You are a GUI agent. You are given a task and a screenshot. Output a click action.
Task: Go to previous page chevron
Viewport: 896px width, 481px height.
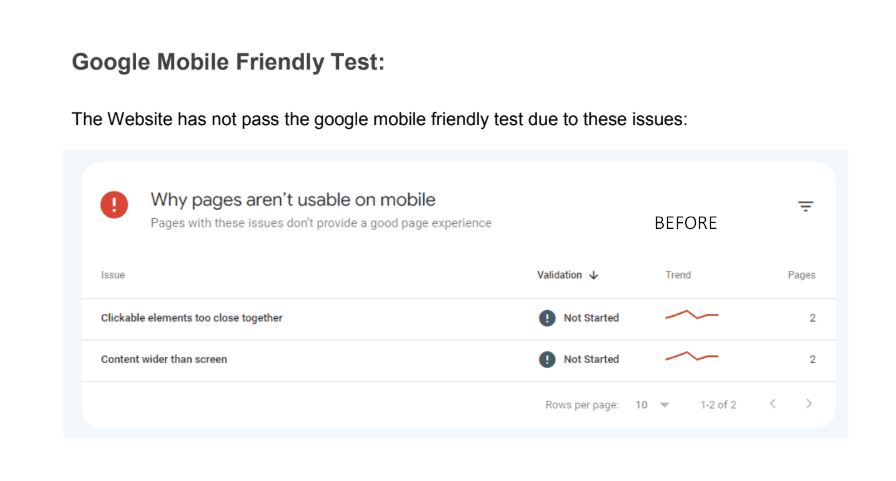(773, 404)
